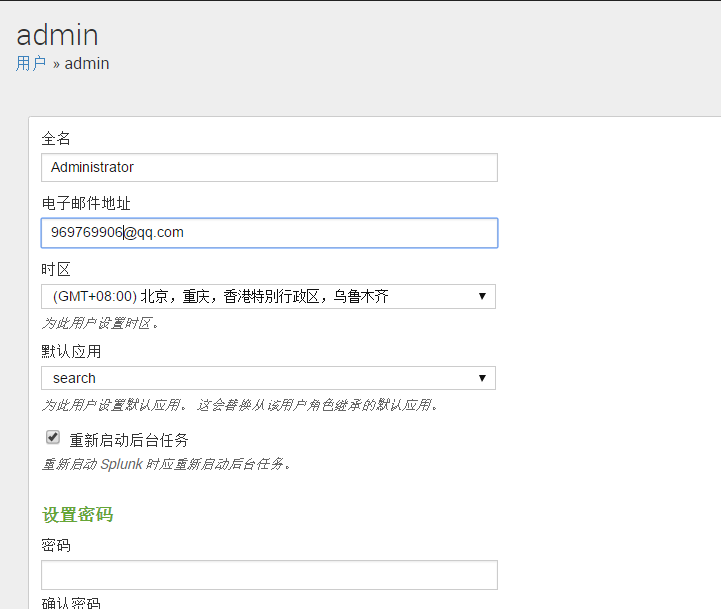Click the admin text in the breadcrumb
Viewport: 721px width, 609px height.
point(87,63)
